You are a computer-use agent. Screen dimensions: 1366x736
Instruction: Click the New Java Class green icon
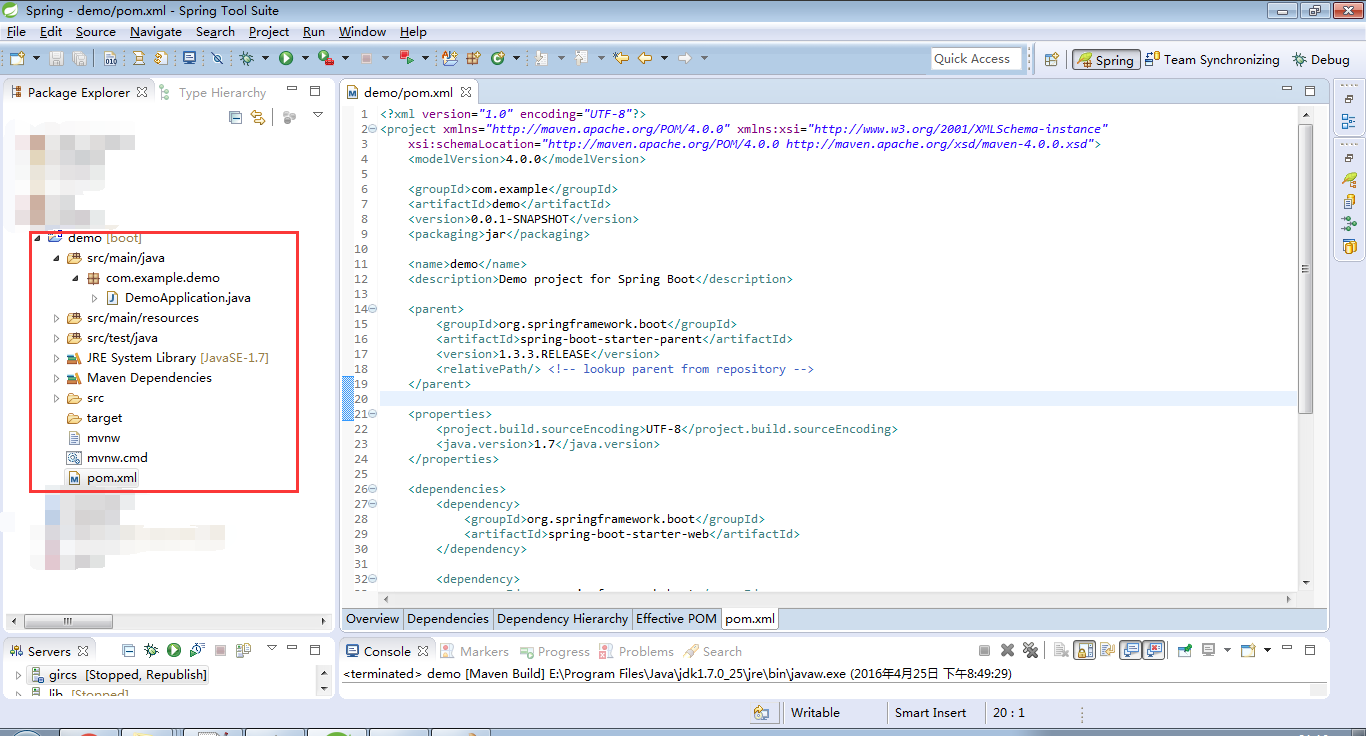click(498, 58)
